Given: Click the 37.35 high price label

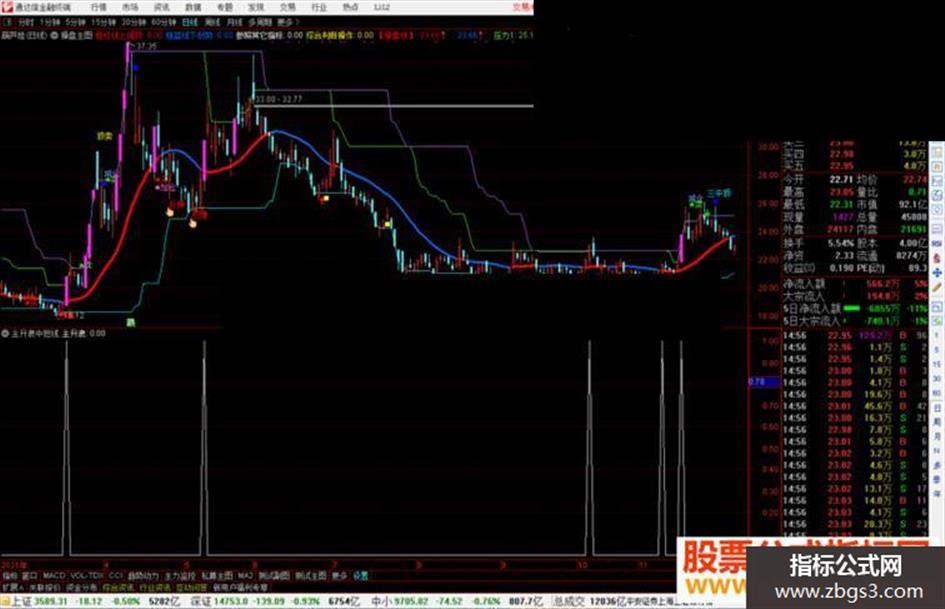Looking at the screenshot, I should click(146, 46).
